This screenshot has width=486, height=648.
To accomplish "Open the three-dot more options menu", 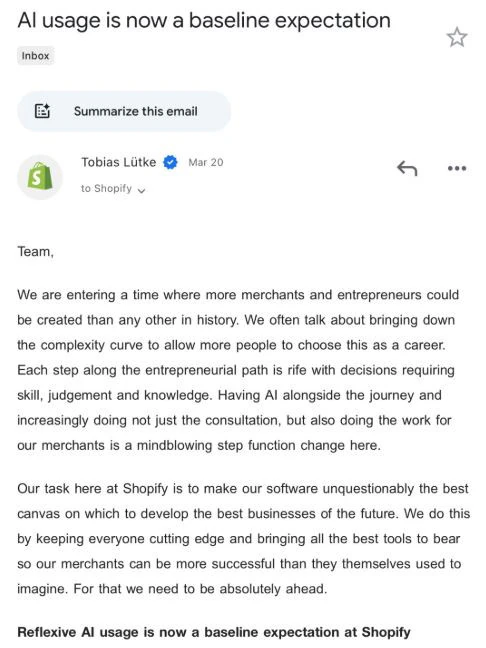I will point(457,168).
